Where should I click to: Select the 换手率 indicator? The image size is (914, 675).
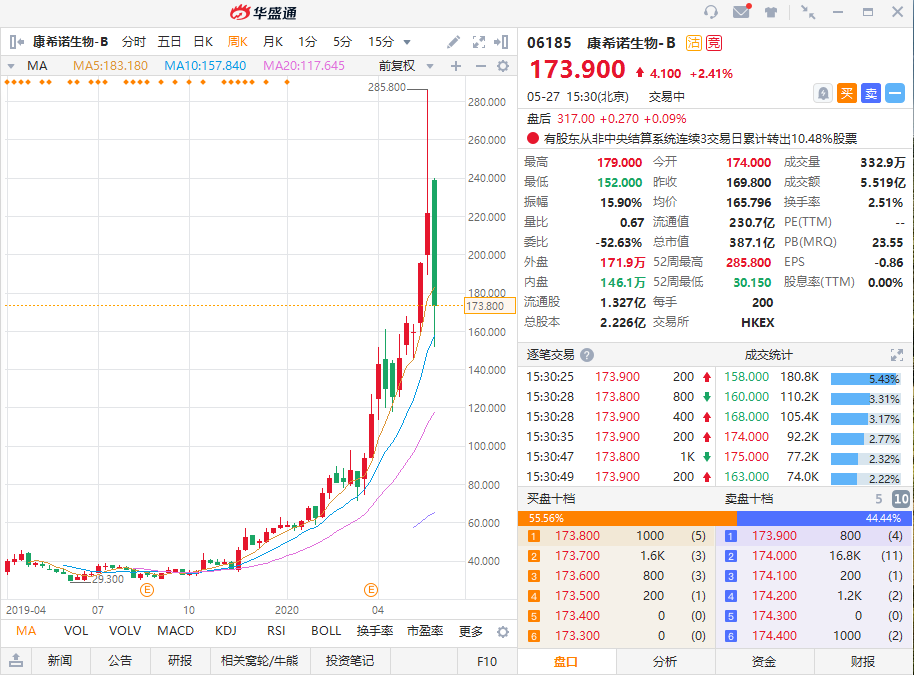375,631
